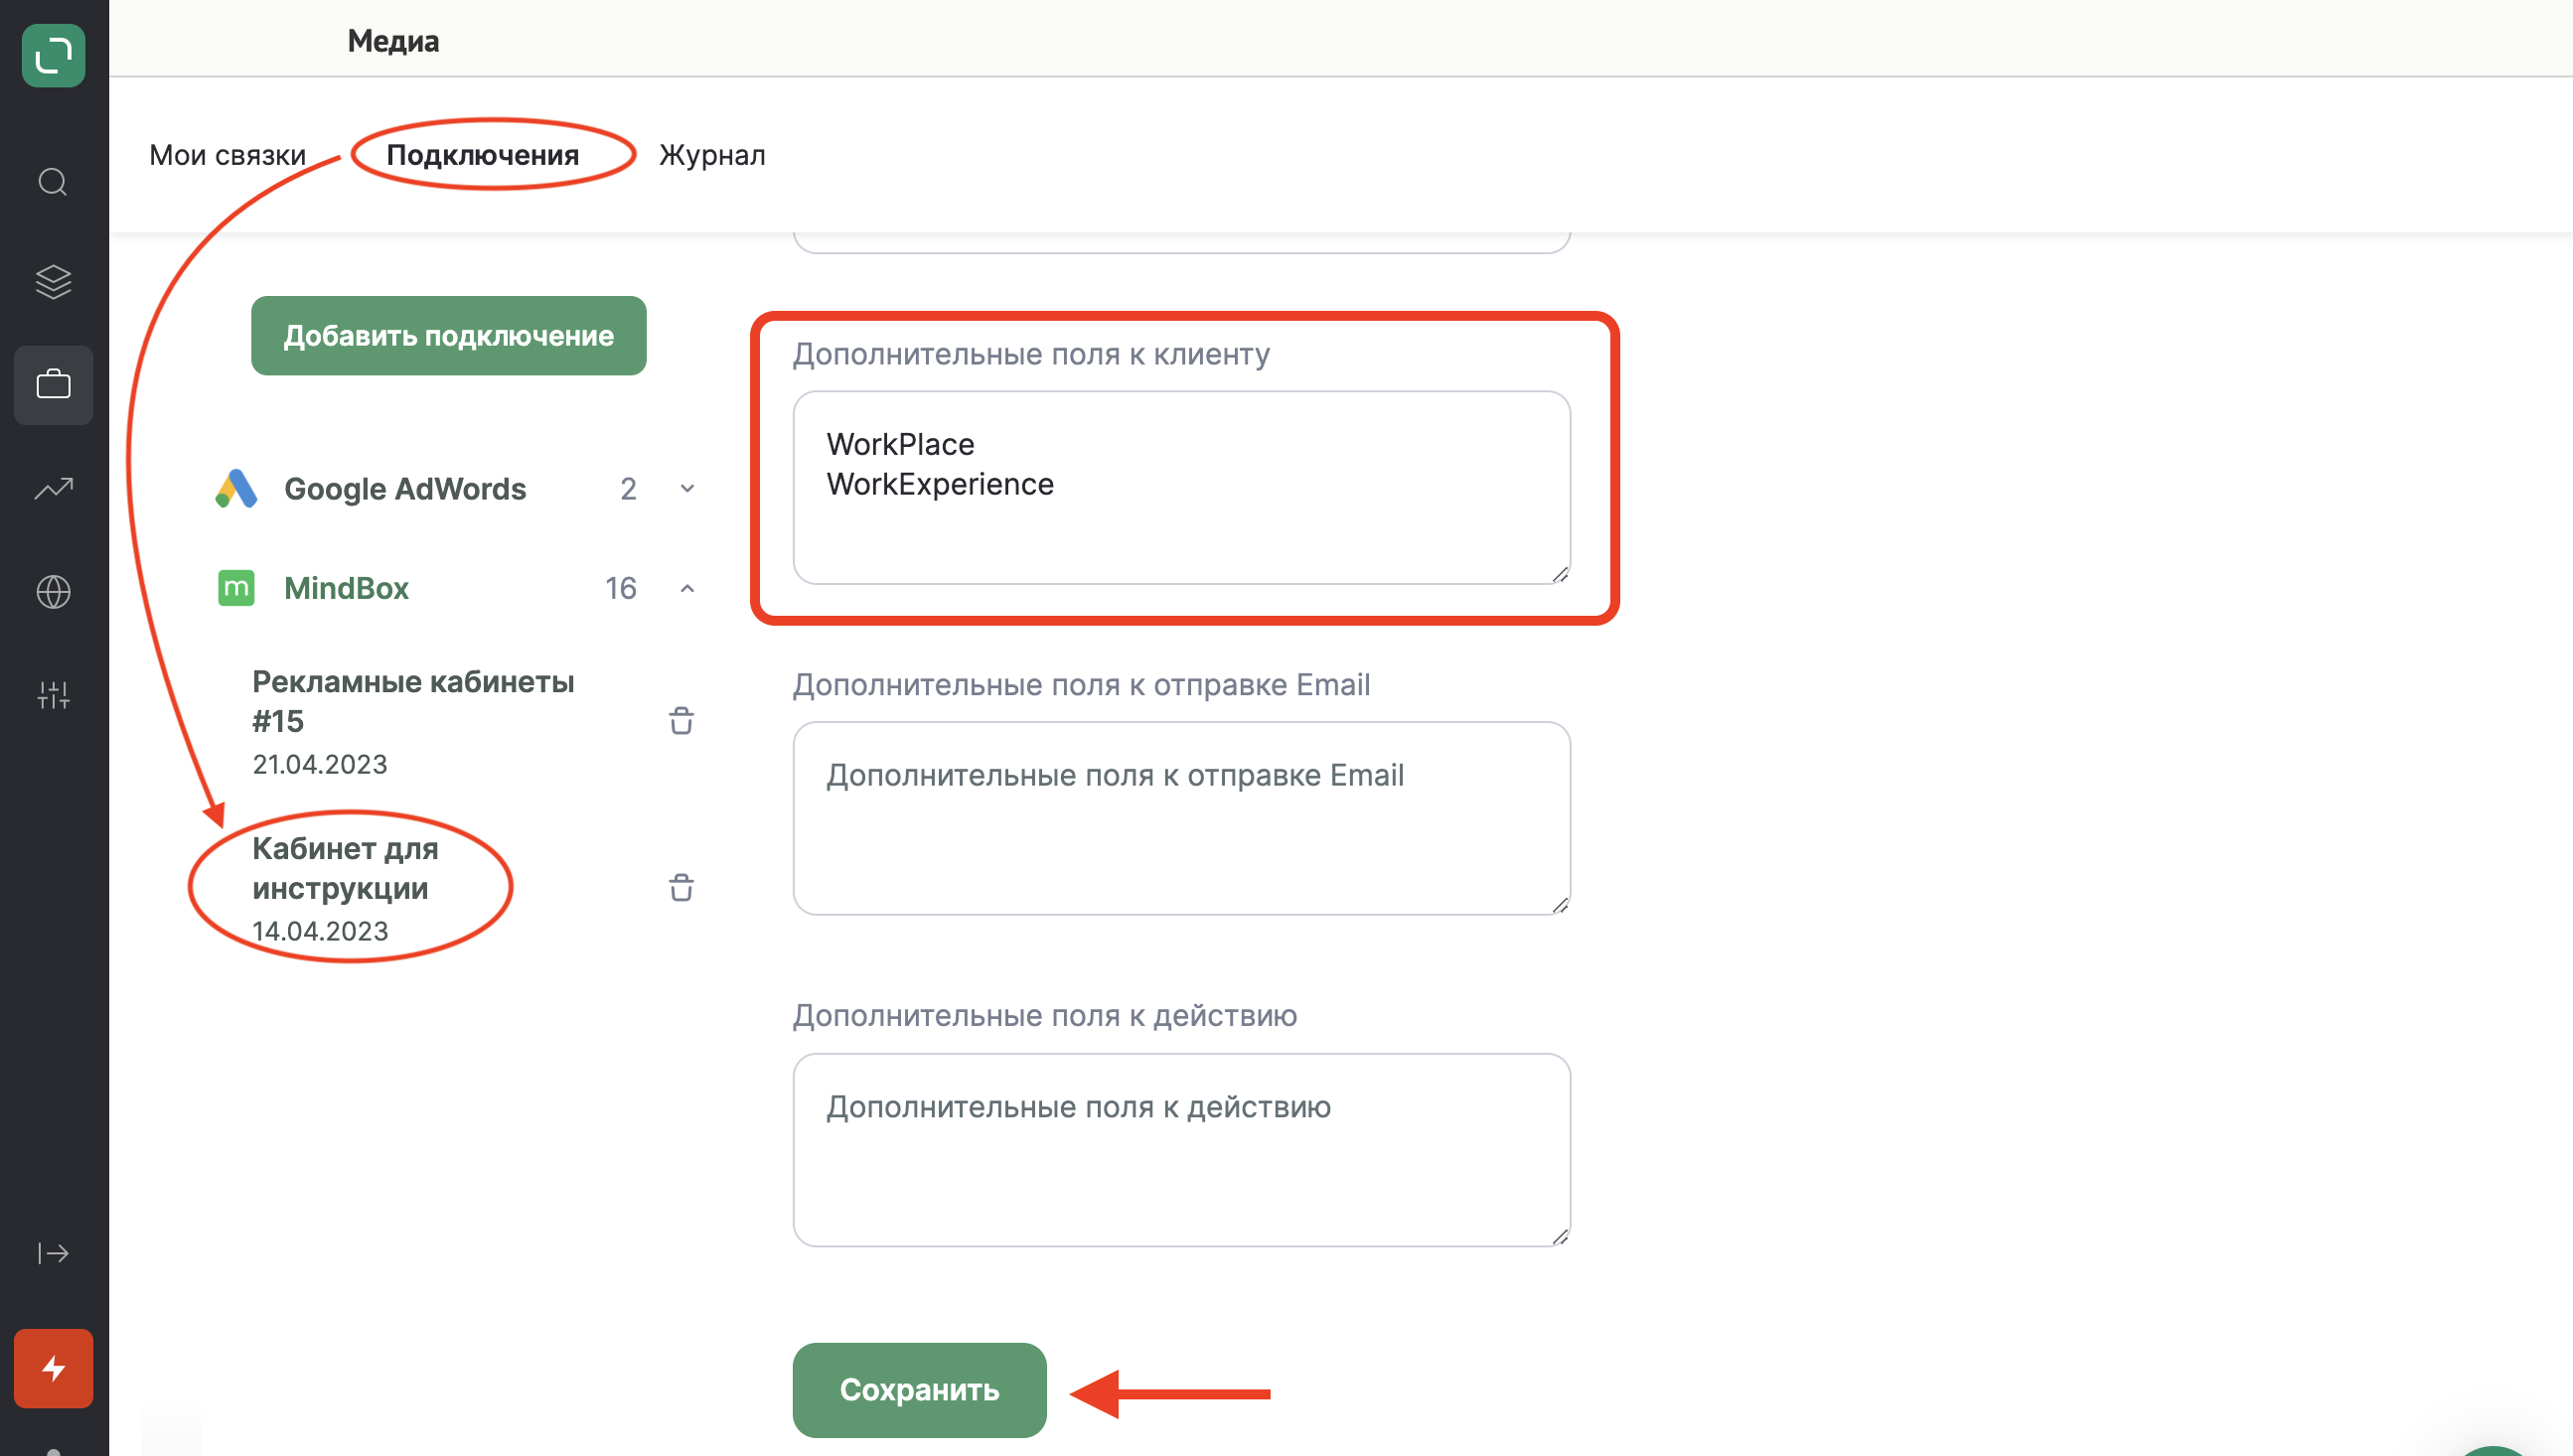Click the Google AdWords count 2
The width and height of the screenshot is (2573, 1456).
coord(628,489)
